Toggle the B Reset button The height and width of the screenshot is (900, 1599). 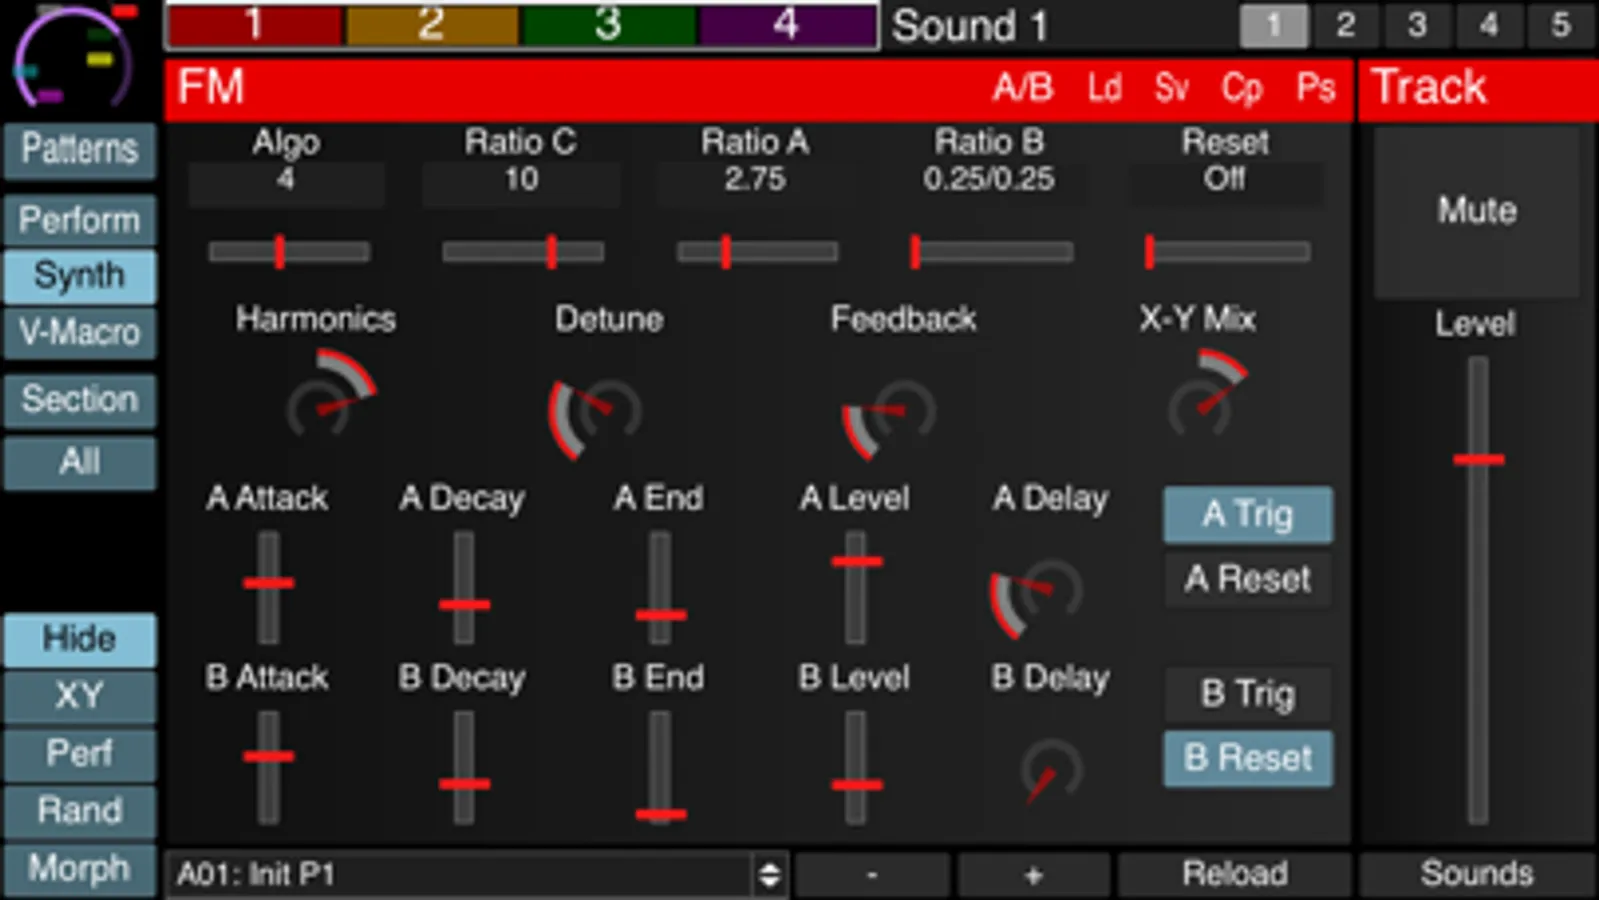coord(1248,758)
